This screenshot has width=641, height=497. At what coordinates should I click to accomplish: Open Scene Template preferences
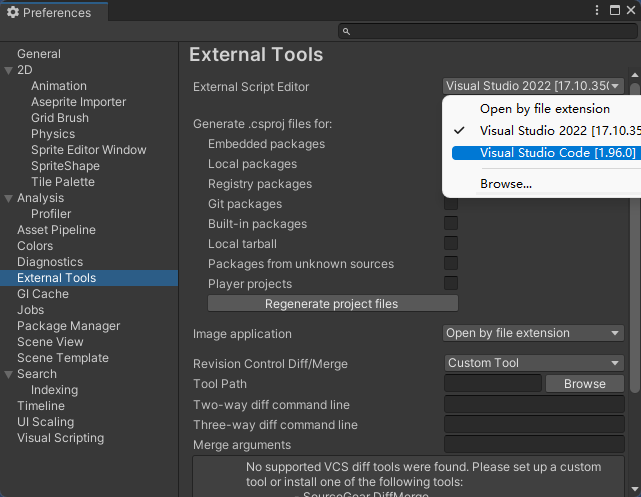[x=63, y=358]
